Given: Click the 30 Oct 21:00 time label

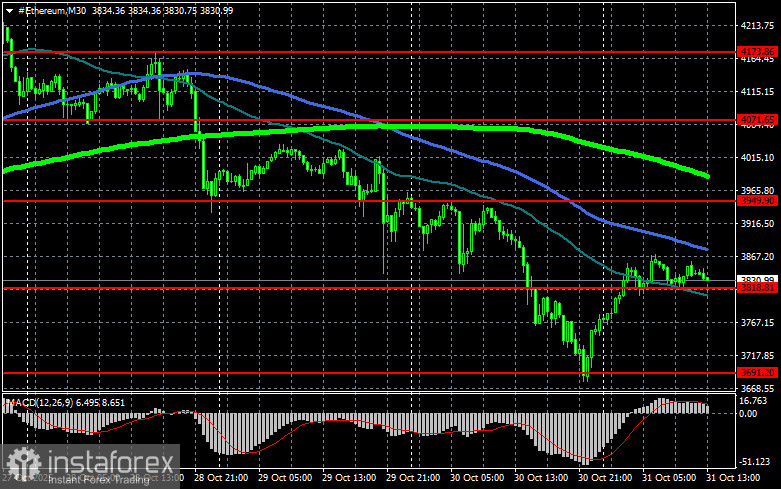Looking at the screenshot, I should (x=605, y=478).
